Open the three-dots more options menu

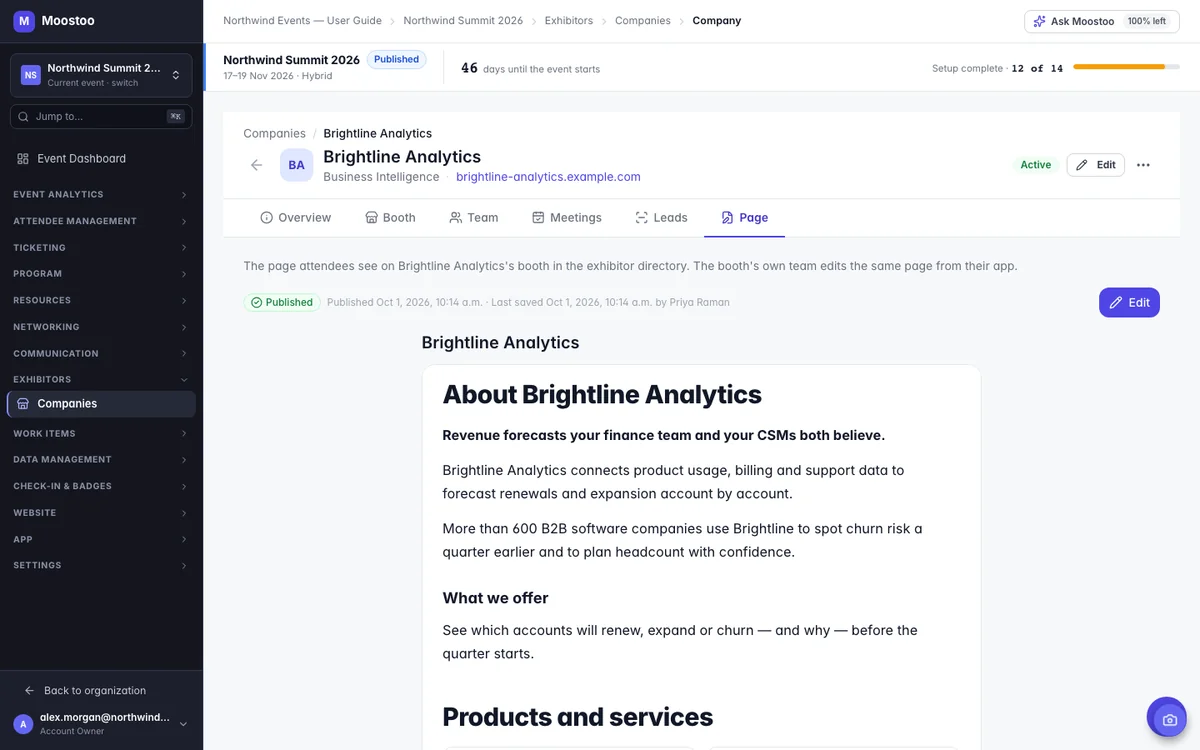(x=1143, y=165)
